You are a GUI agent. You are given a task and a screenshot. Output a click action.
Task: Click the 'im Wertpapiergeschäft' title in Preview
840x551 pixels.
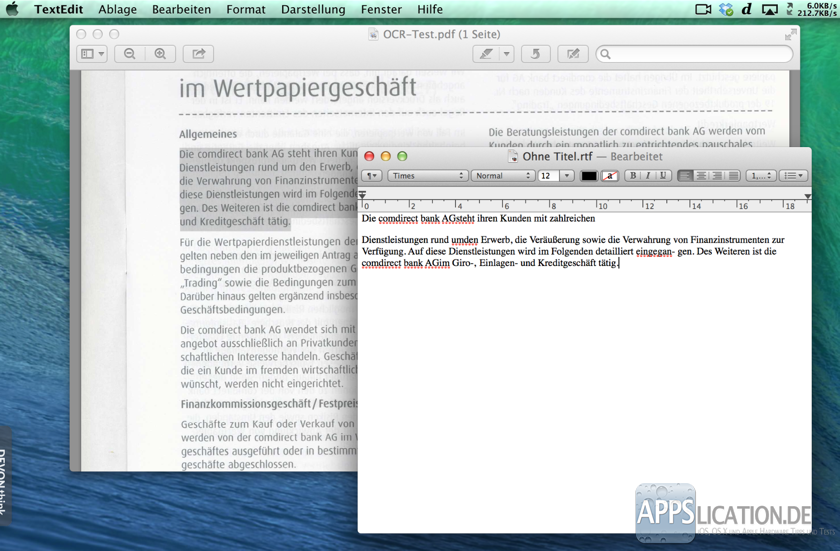click(298, 88)
